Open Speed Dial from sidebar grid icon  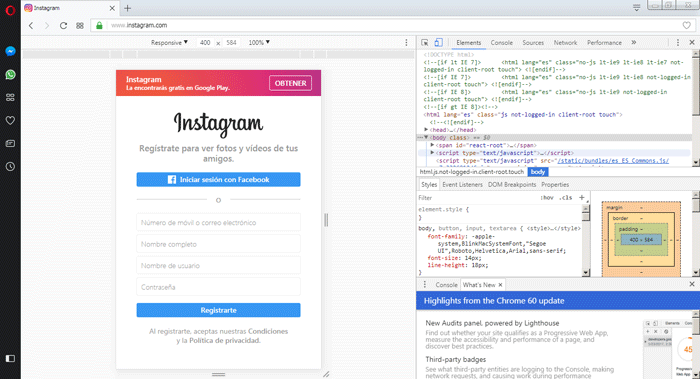click(x=10, y=97)
